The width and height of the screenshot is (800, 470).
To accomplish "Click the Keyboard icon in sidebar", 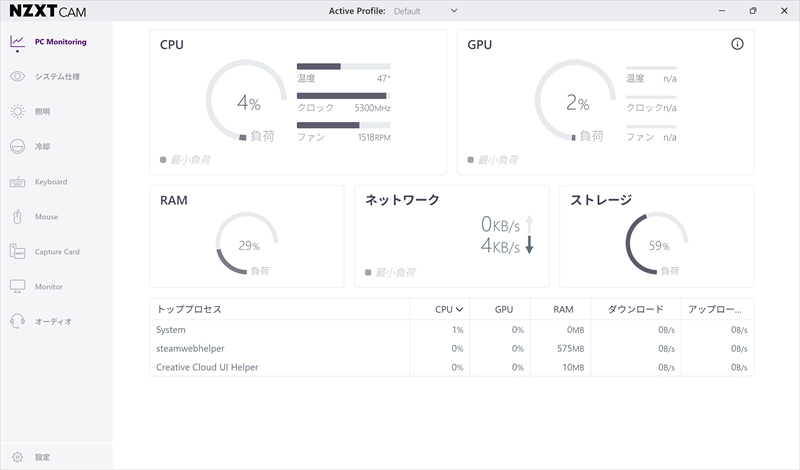I will tap(17, 182).
